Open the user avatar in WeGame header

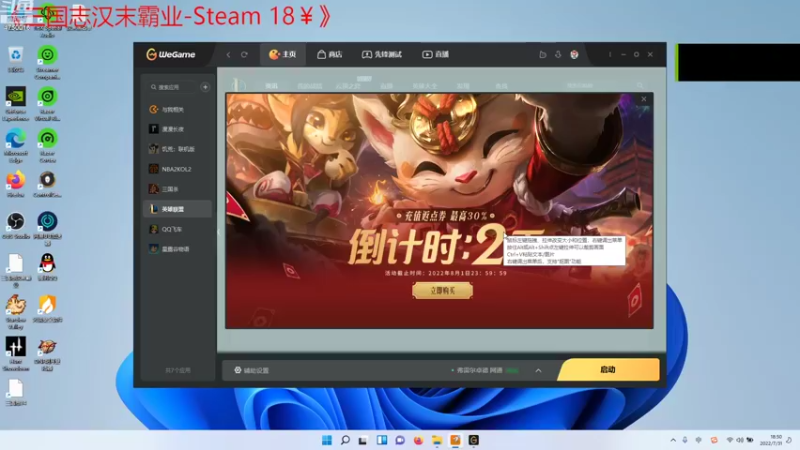pyautogui.click(x=574, y=55)
